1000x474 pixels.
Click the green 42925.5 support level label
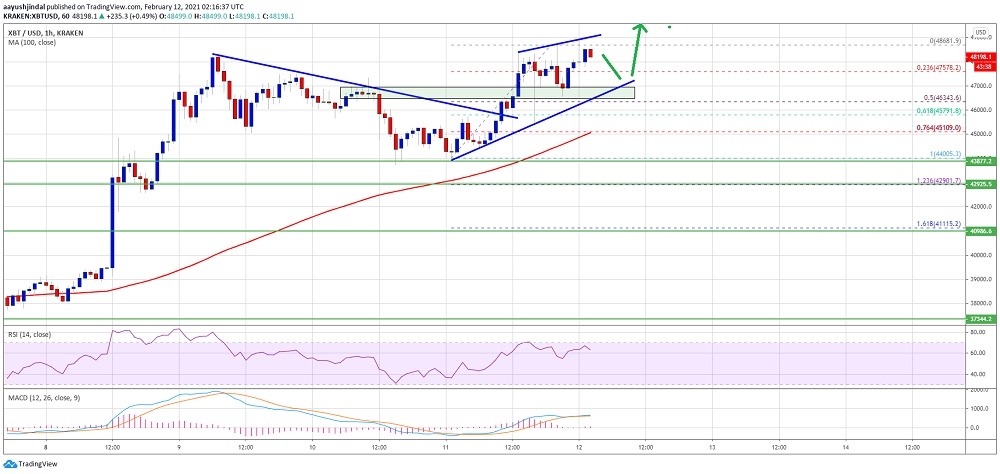[981, 184]
